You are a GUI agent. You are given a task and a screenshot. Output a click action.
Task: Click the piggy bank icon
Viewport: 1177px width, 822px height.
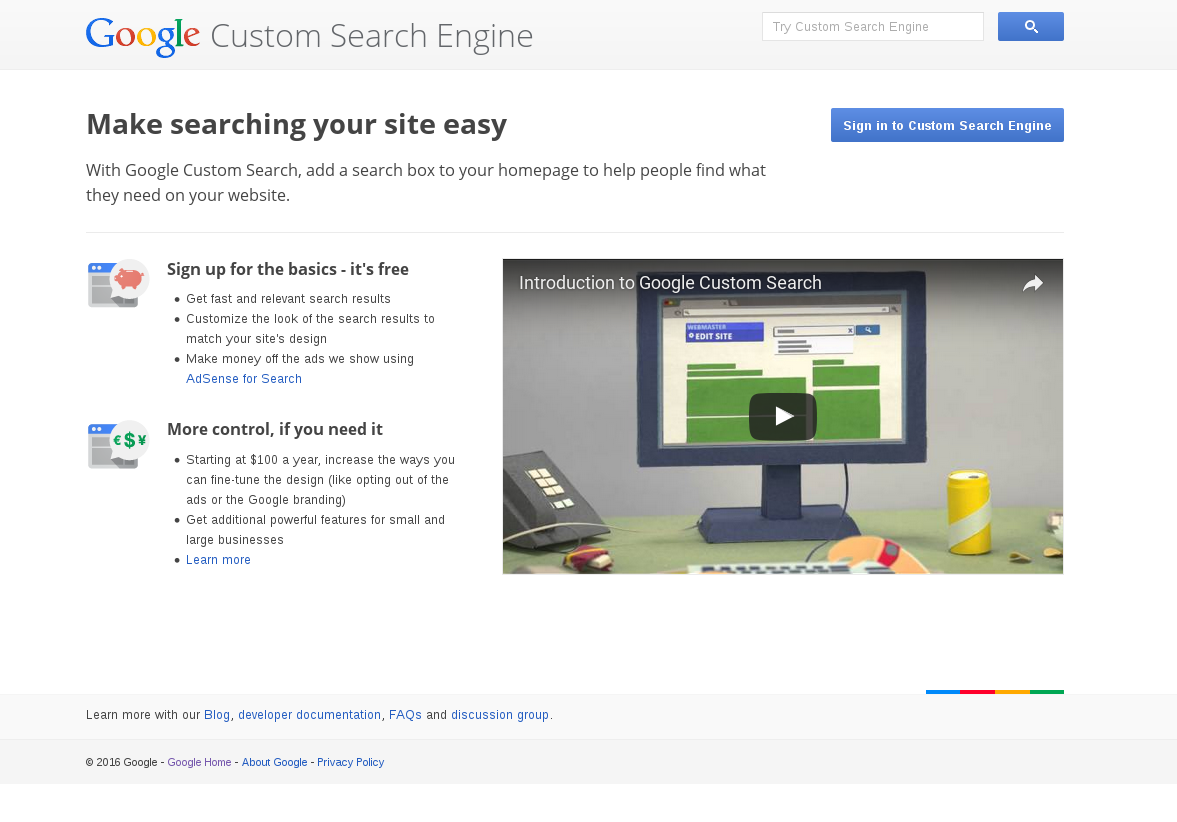click(x=119, y=284)
